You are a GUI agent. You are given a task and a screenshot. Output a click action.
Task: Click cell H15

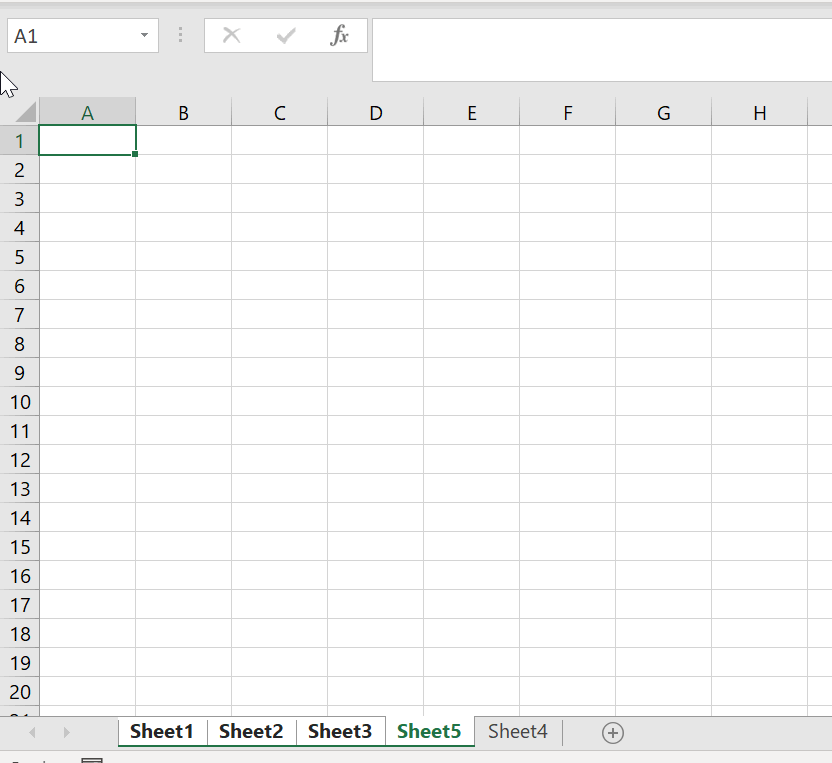(x=760, y=547)
